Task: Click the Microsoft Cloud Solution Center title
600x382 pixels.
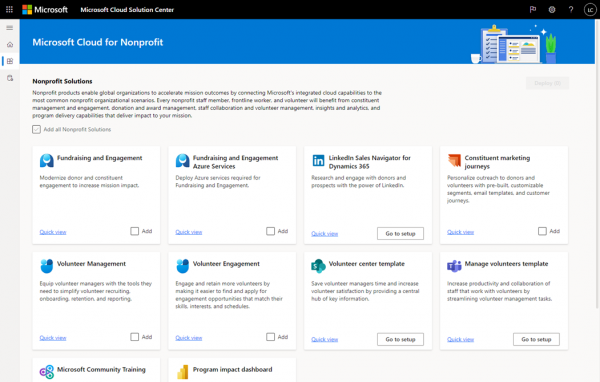Action: point(127,10)
